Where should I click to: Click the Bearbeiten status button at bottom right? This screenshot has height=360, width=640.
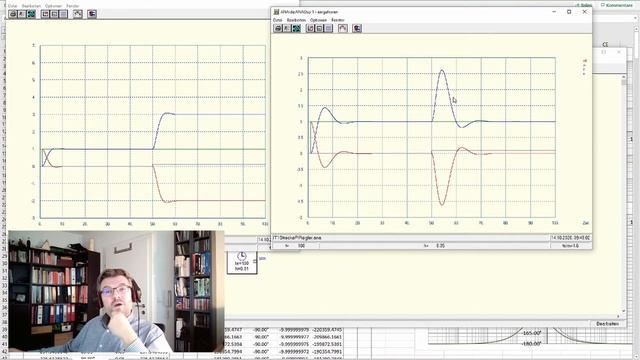click(607, 324)
